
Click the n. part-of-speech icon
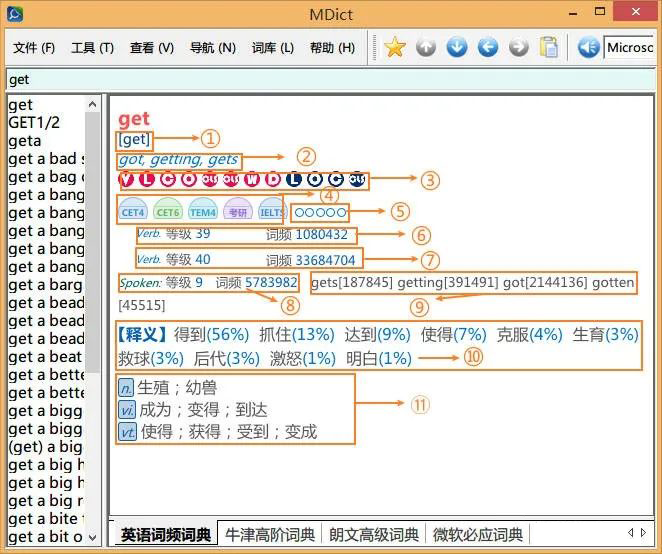point(126,388)
